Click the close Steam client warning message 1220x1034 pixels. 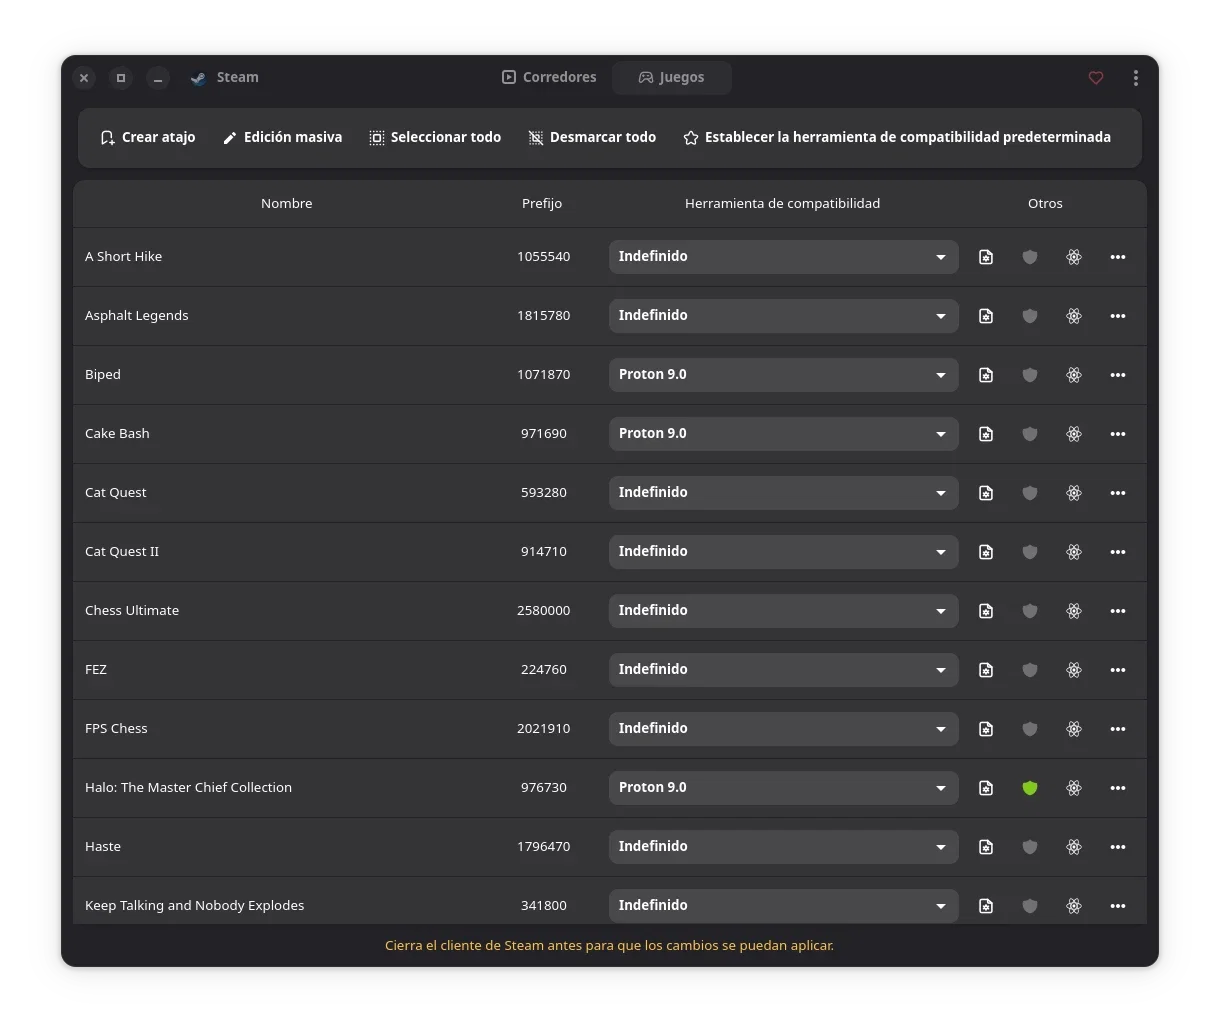610,945
